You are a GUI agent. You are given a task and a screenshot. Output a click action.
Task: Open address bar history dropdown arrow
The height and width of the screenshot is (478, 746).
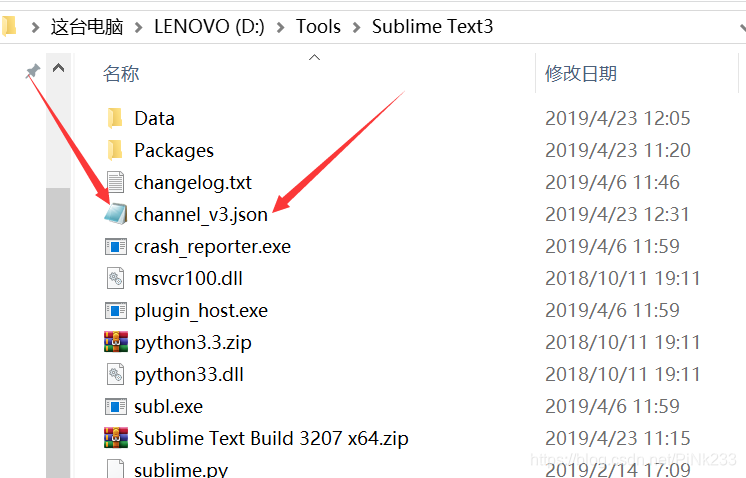point(743,27)
